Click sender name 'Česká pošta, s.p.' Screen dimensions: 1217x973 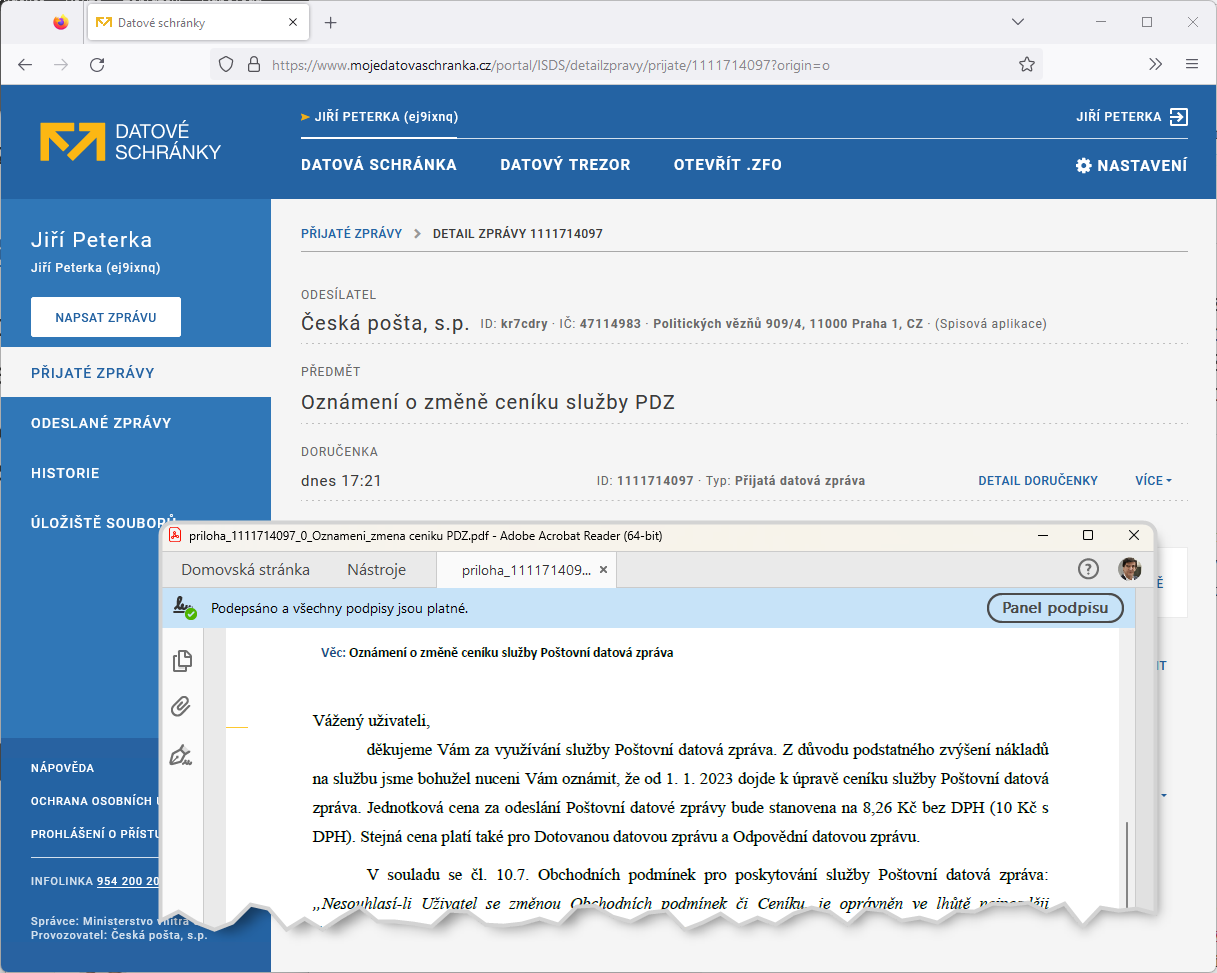coord(385,323)
